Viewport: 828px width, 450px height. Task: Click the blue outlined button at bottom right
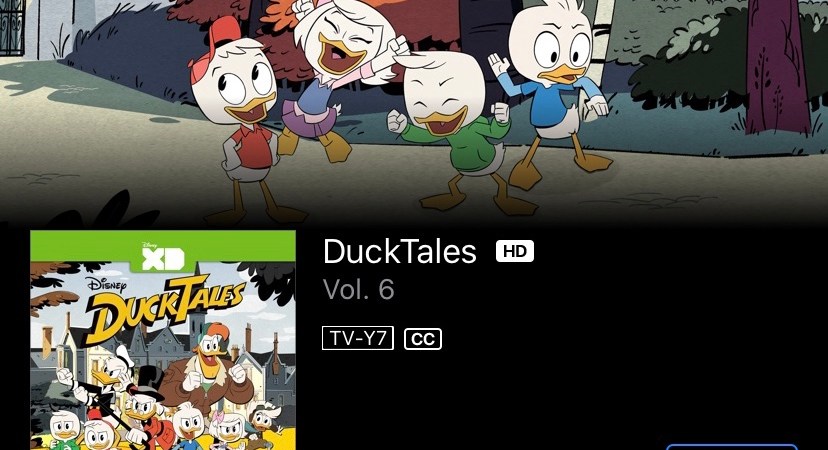(732, 447)
